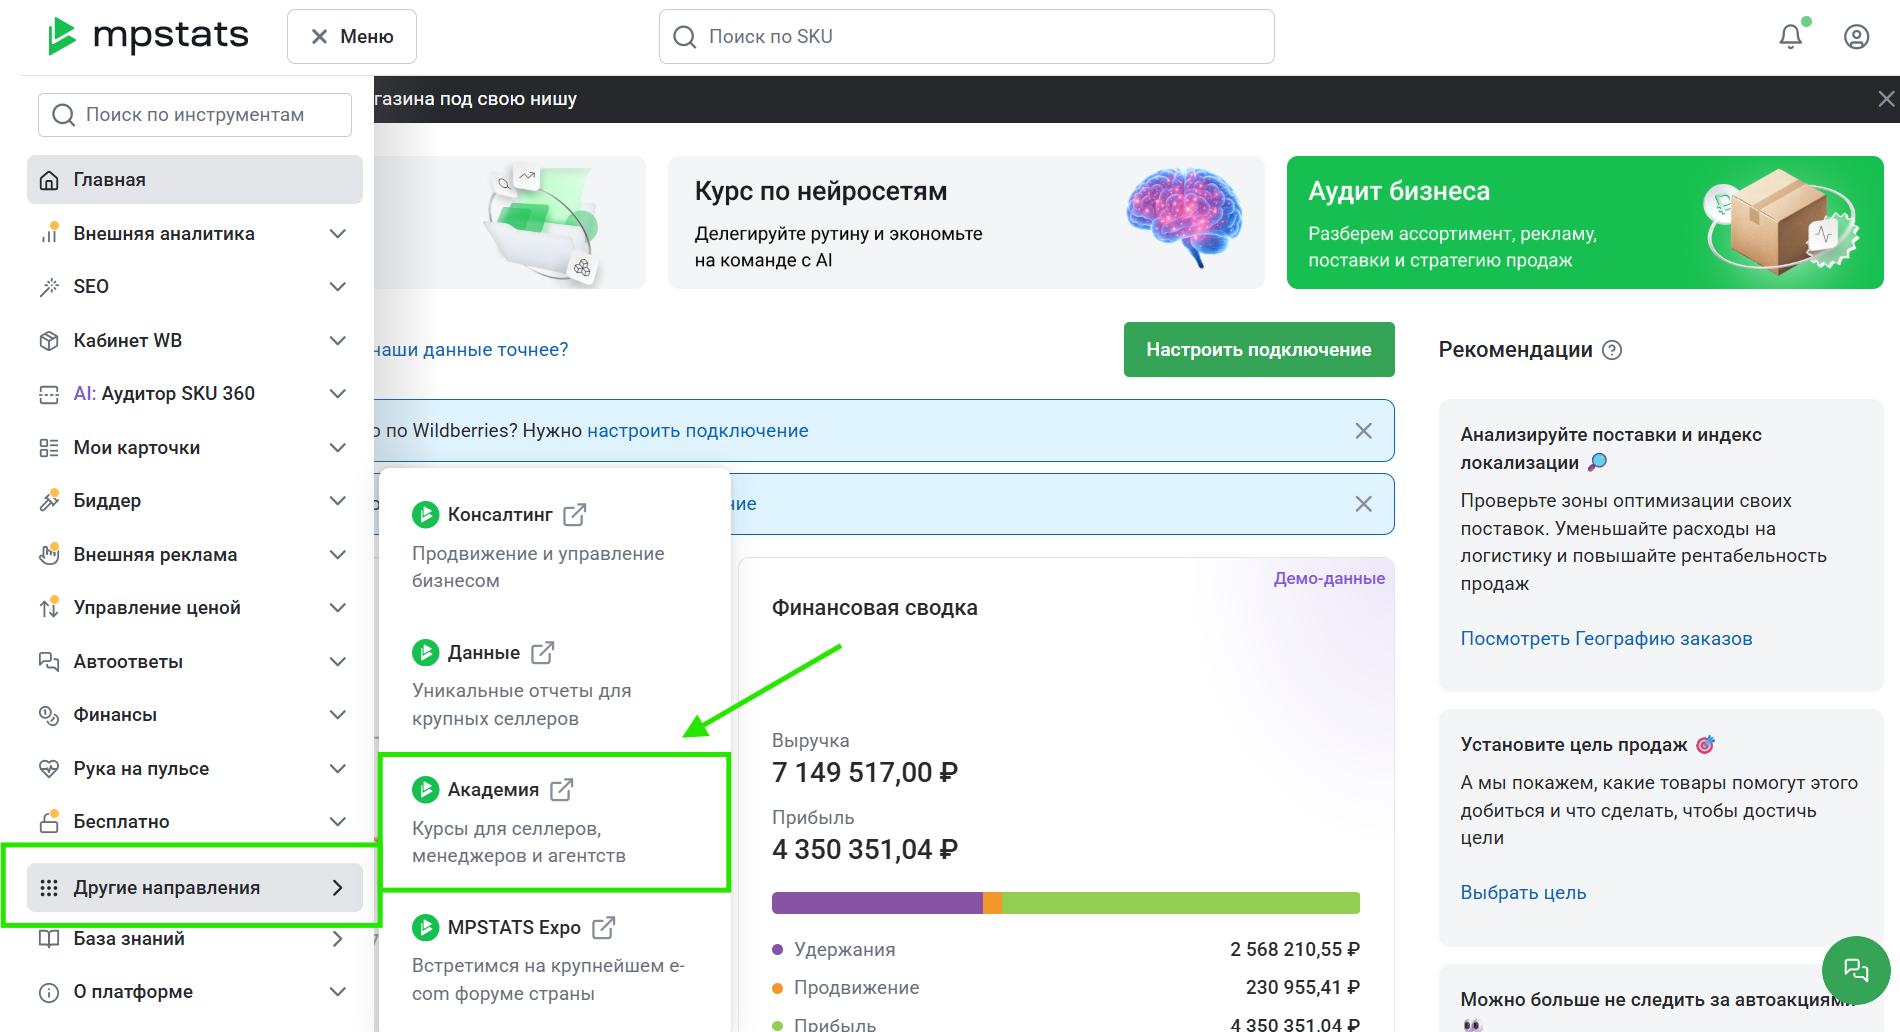Focus the Поиск по SKU field
The height and width of the screenshot is (1032, 1900).
coord(966,37)
